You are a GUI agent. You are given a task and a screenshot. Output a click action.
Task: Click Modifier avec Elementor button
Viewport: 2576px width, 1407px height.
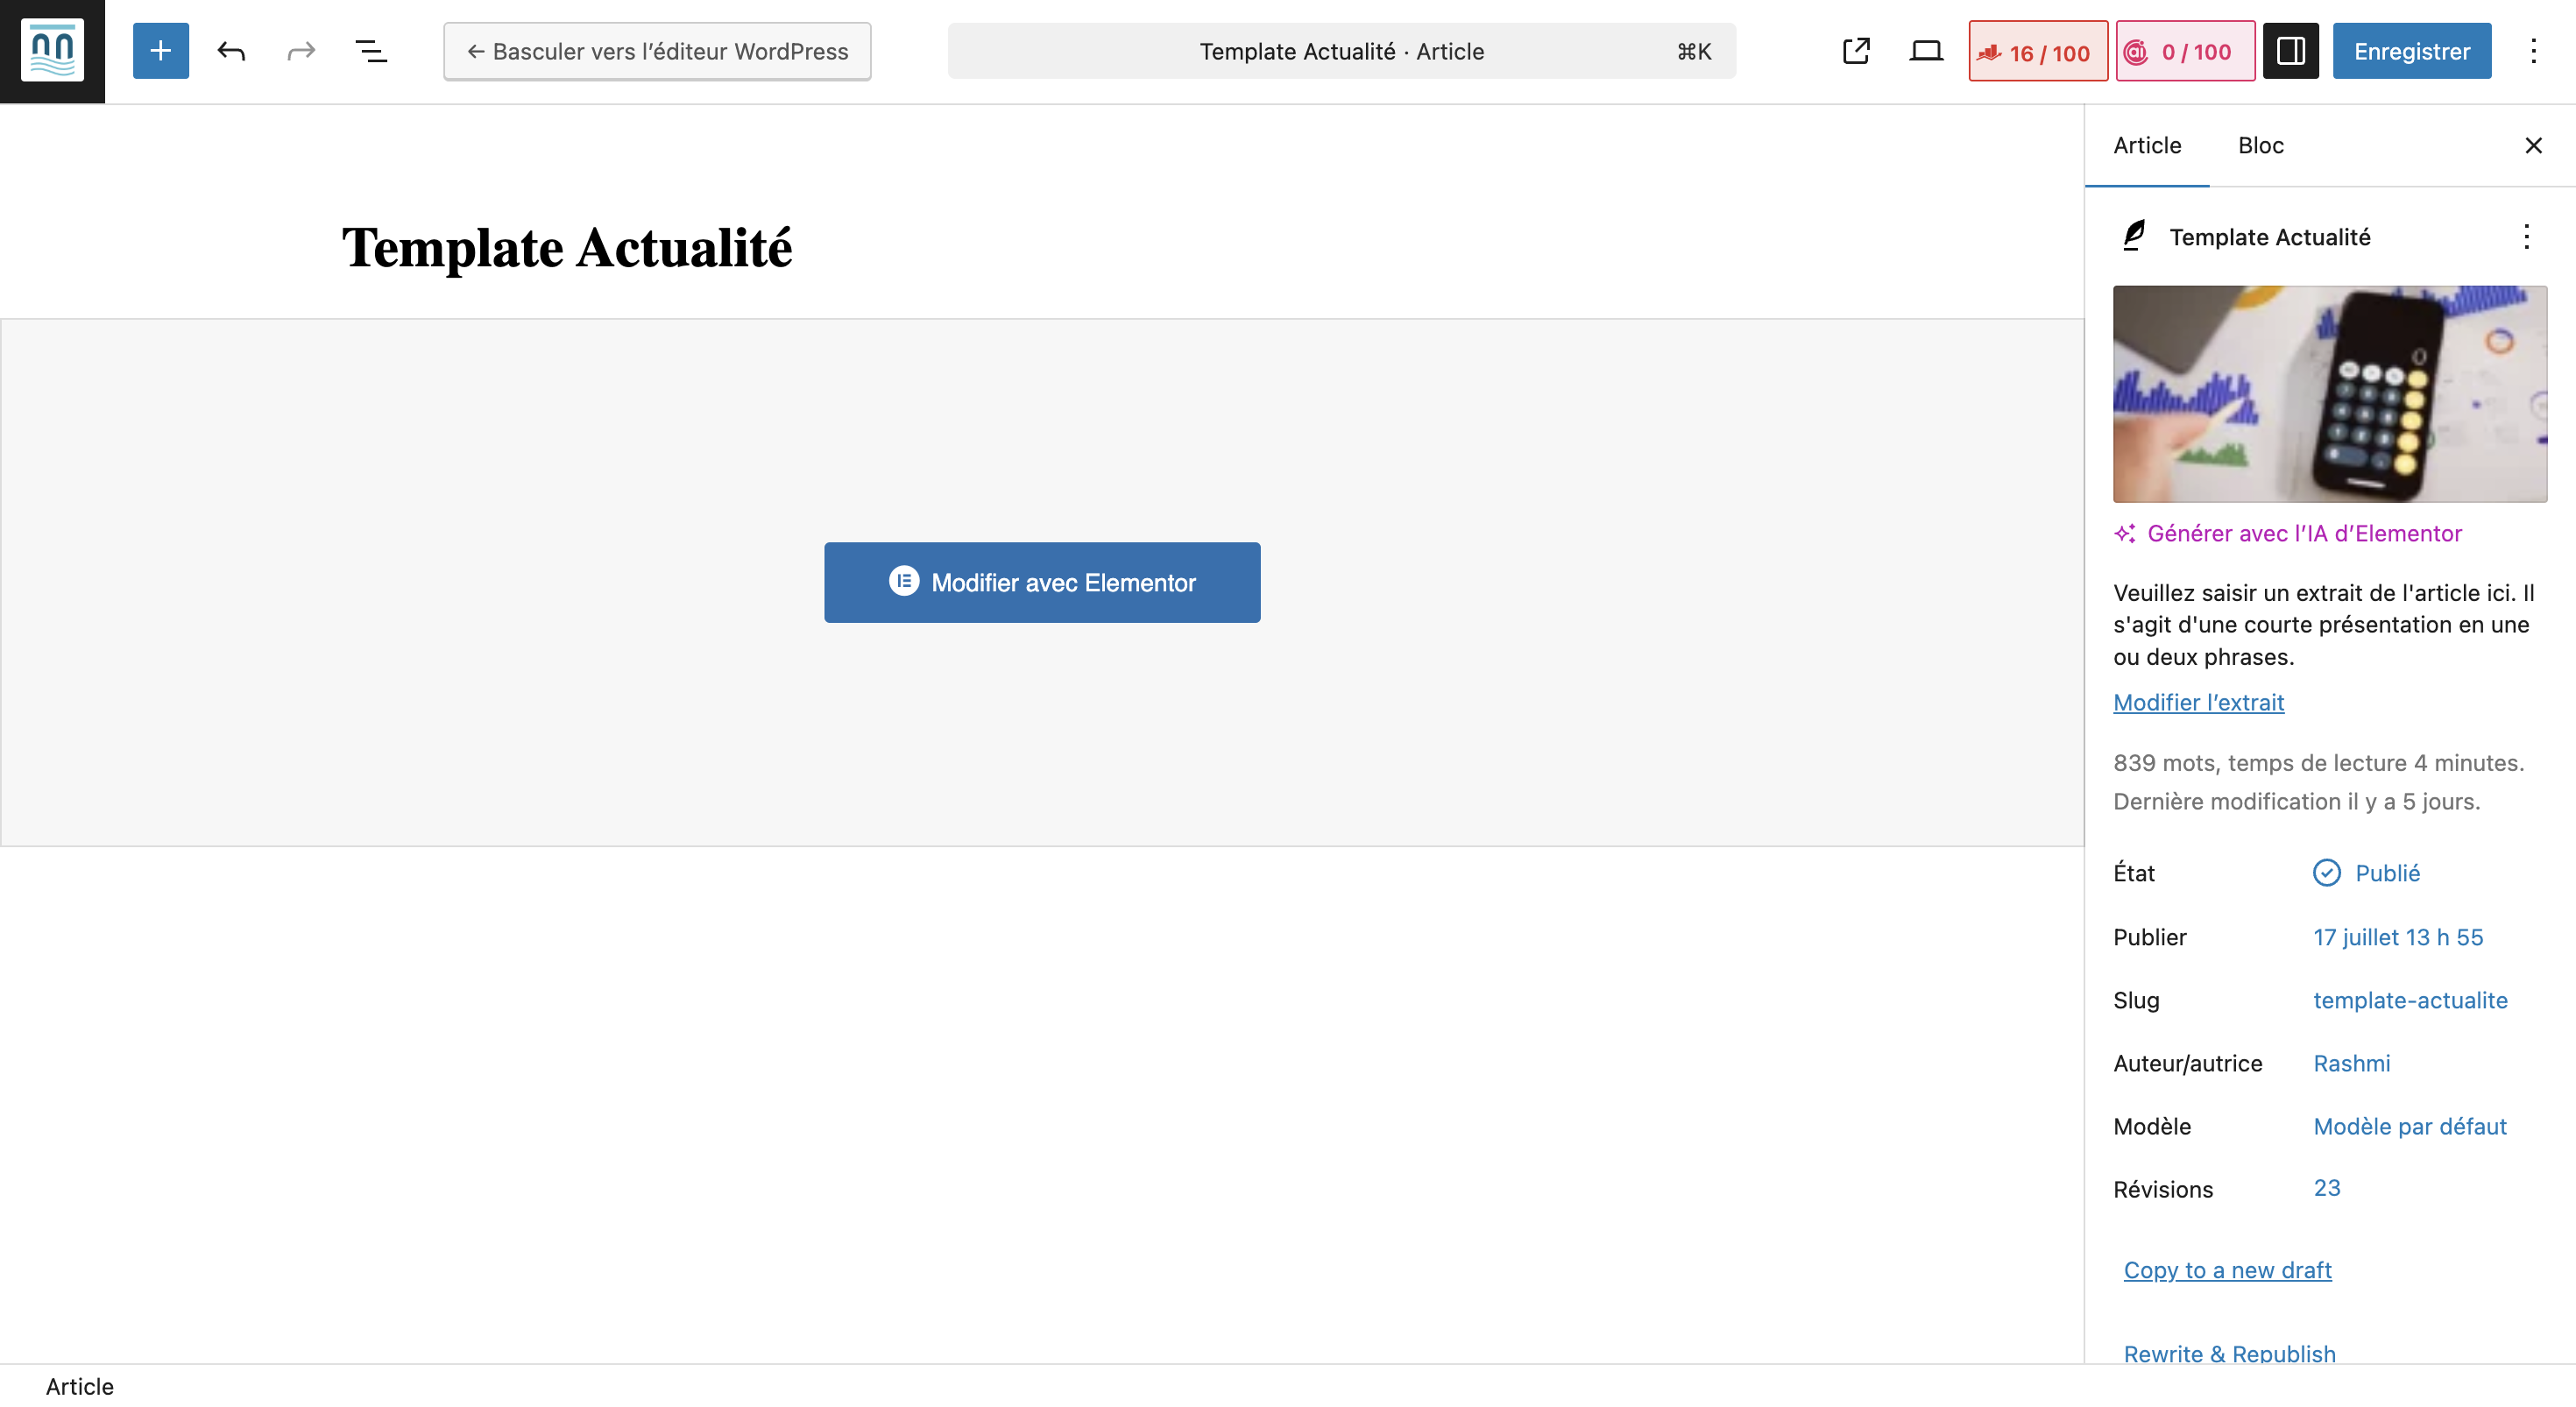(x=1042, y=582)
